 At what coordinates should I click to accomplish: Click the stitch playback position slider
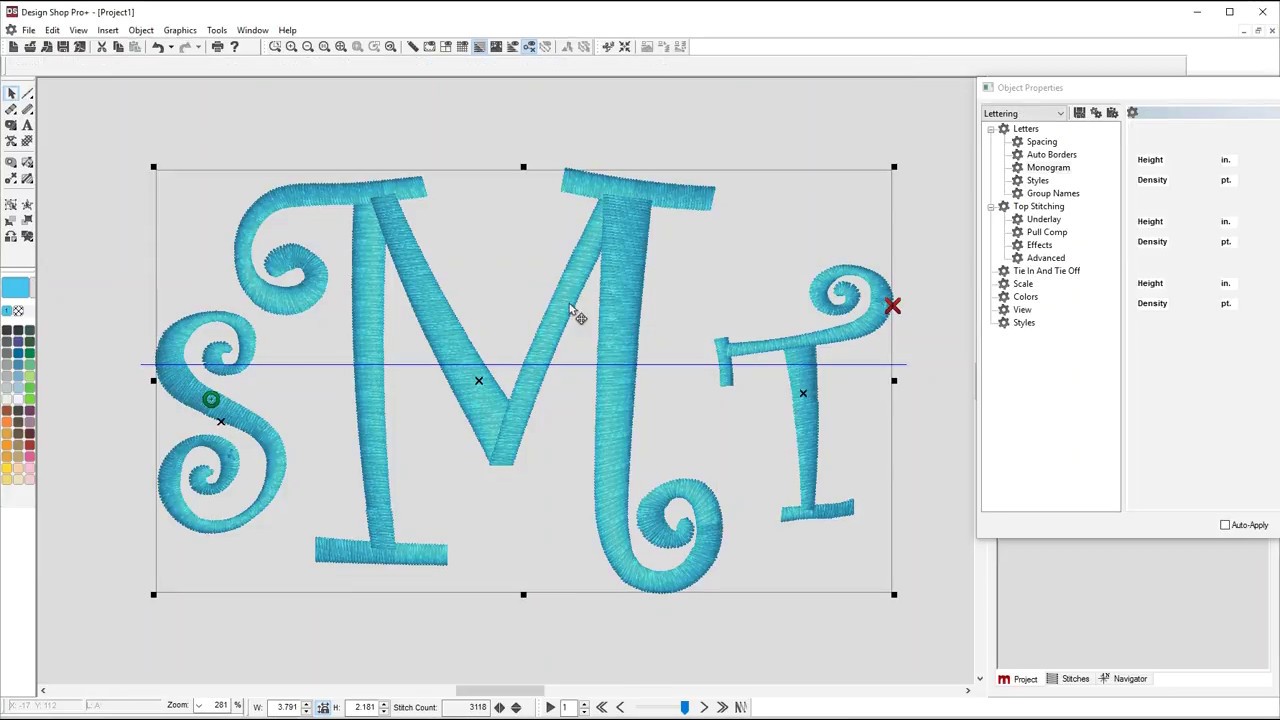[x=684, y=707]
